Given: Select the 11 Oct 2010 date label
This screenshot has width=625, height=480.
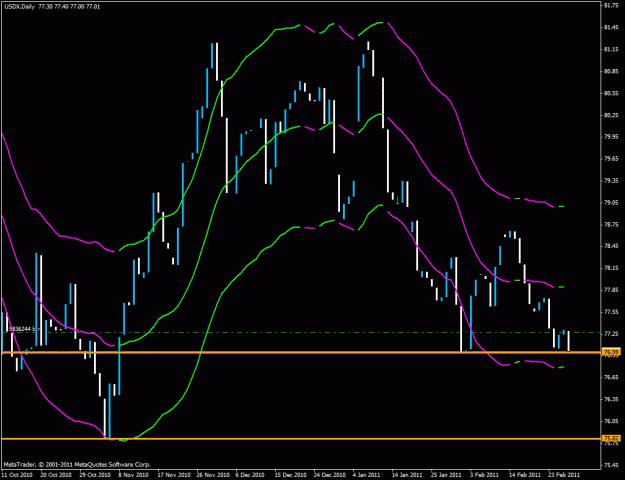Looking at the screenshot, I should tap(16, 475).
